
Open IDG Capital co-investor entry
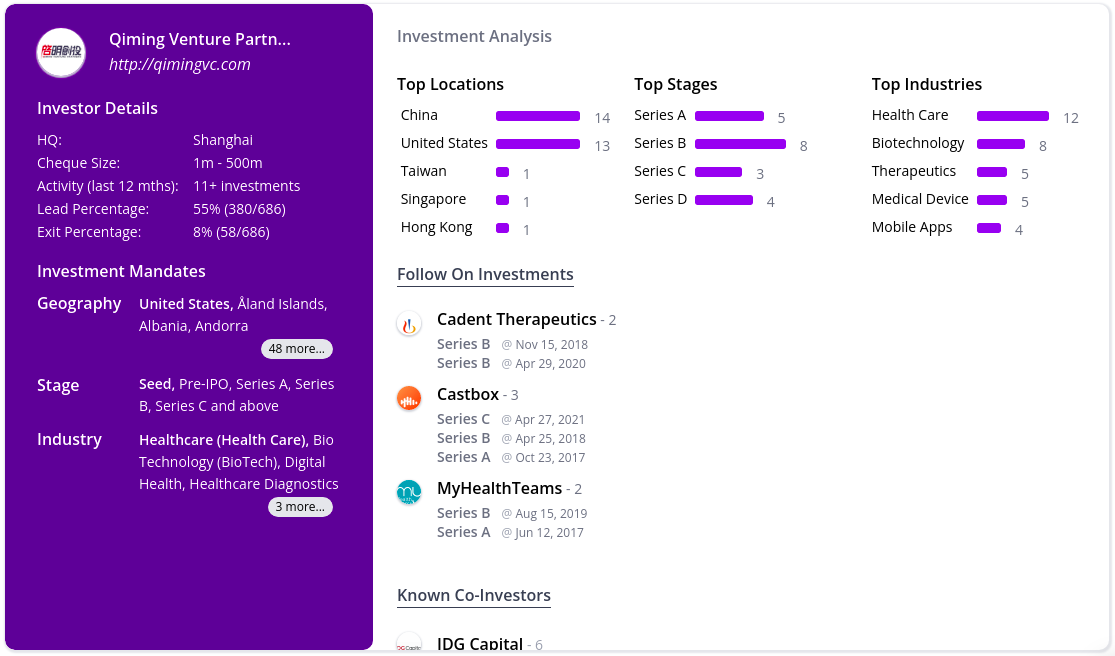coord(479,644)
